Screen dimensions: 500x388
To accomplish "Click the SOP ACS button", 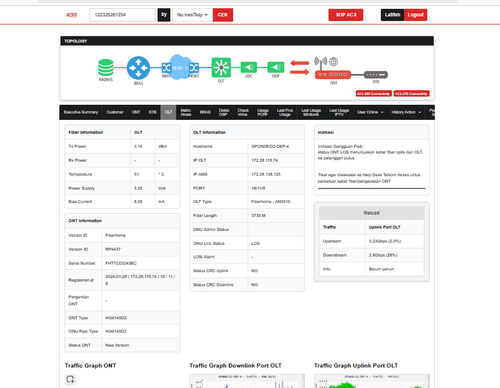I will (346, 15).
